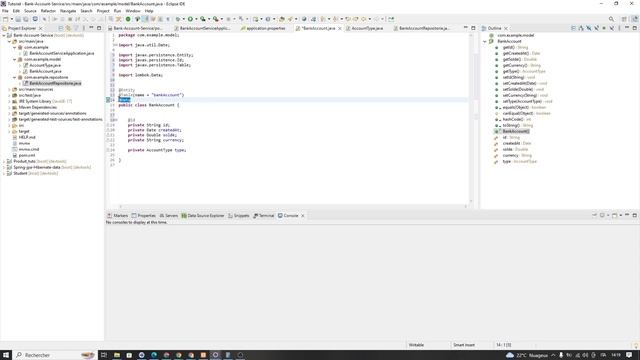640x360 pixels.
Task: Click the Save toolbar icon
Action: point(18,19)
